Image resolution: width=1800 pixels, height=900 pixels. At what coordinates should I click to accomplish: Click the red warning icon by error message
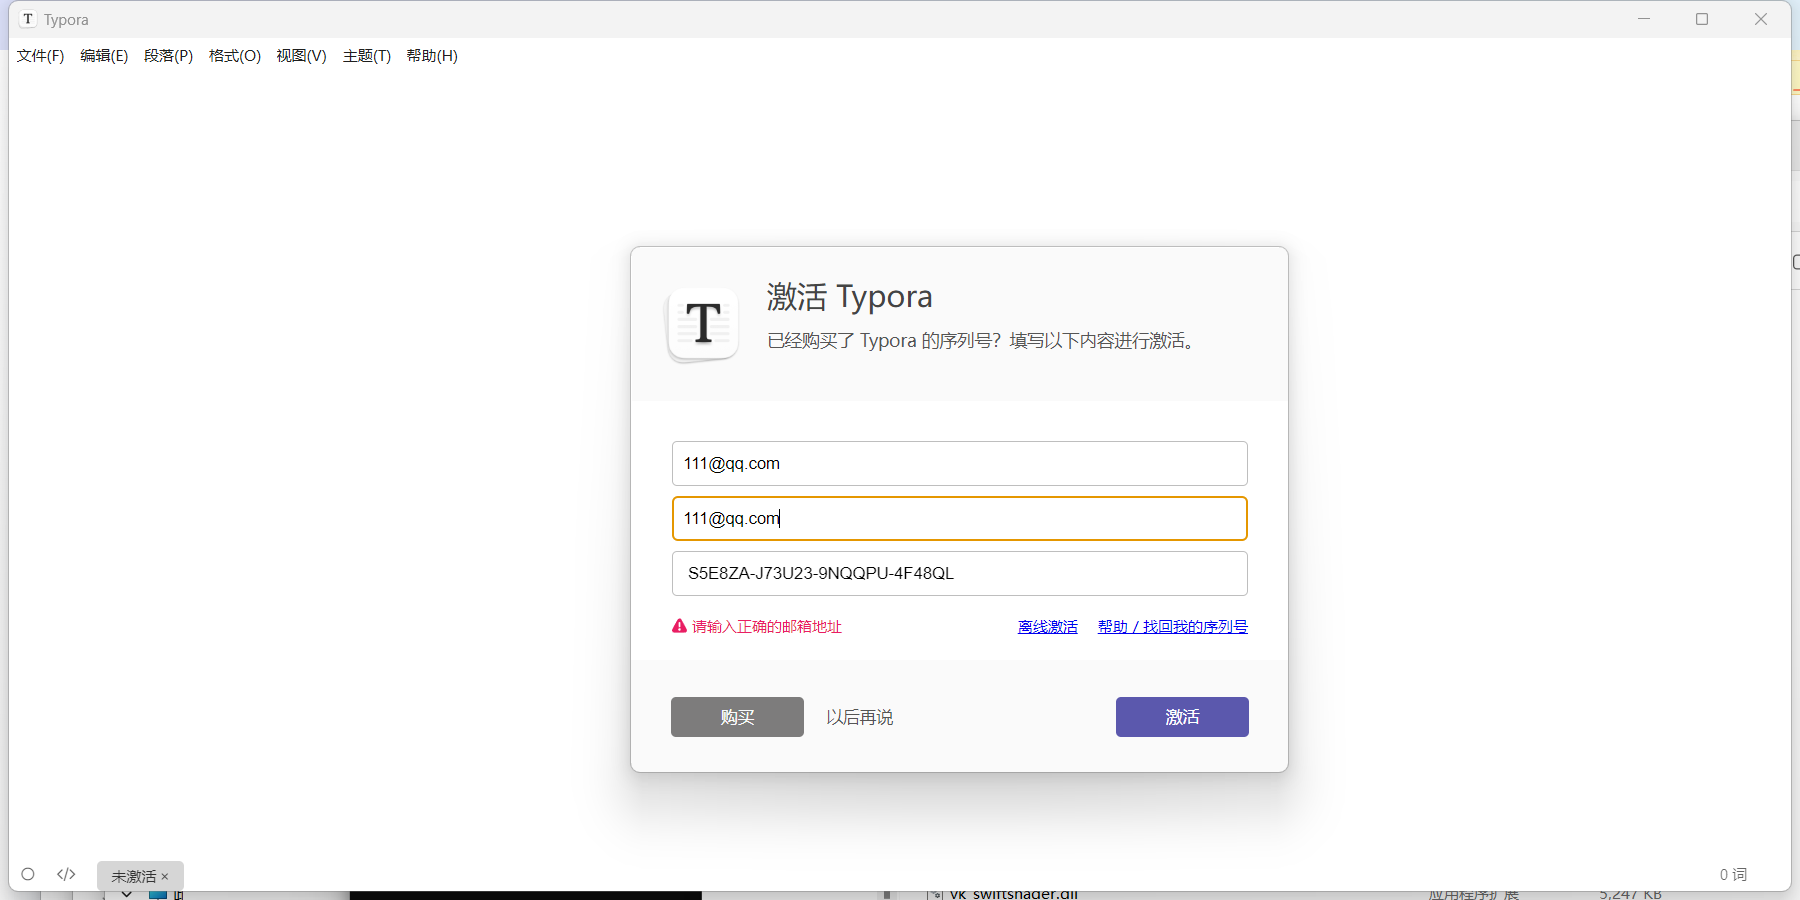[x=679, y=626]
